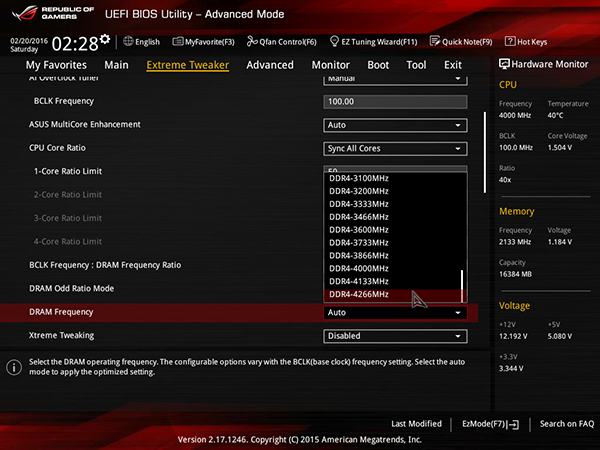Click the main settings page scrollbar

tap(485, 152)
